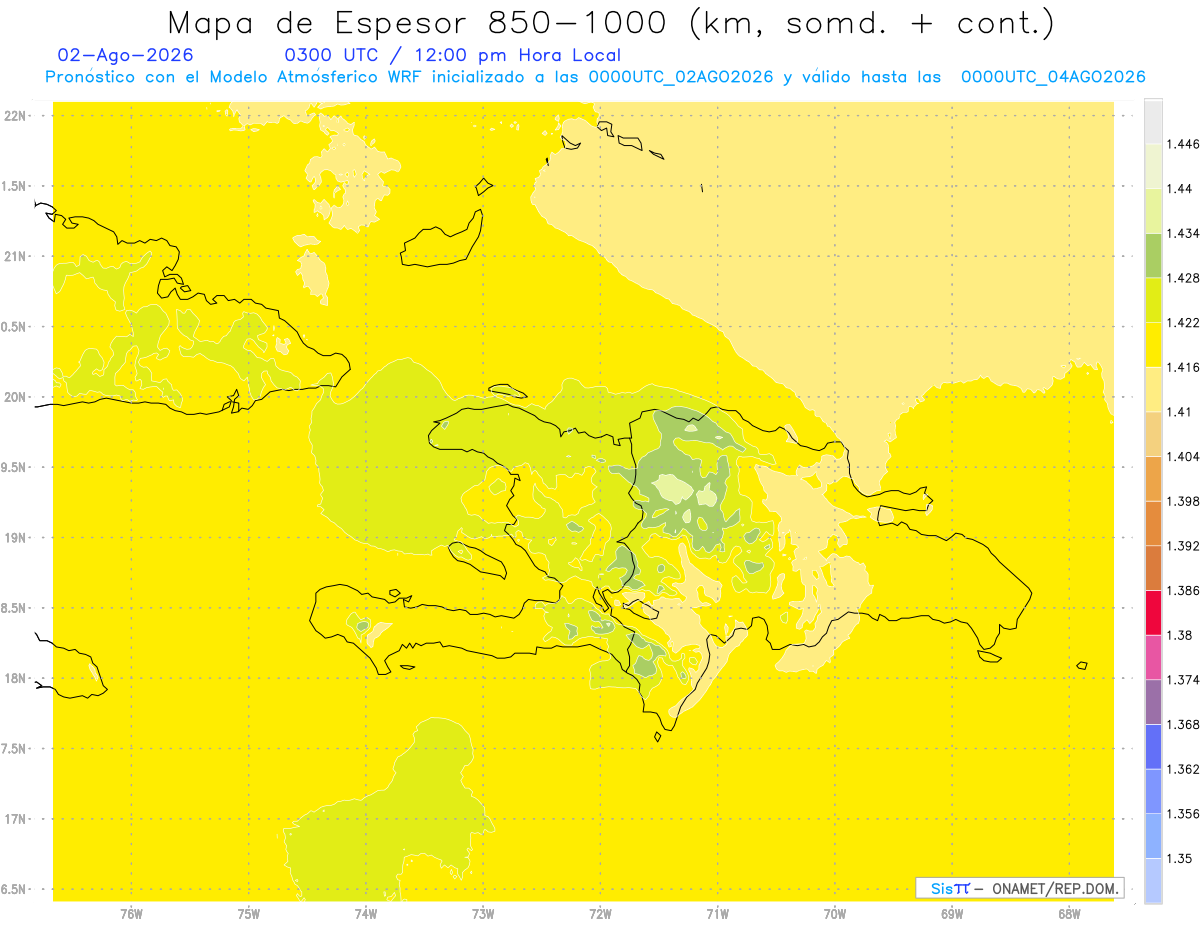Click the '1.428' color scale value

(x=1184, y=278)
